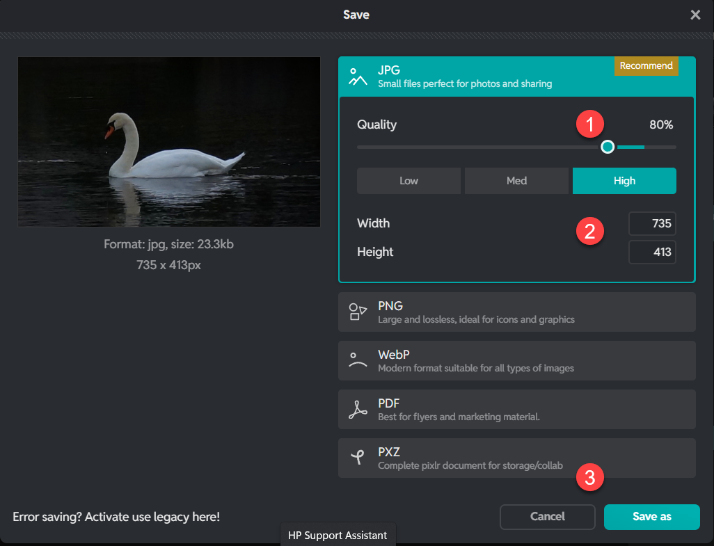Click the PNG shapes icon
Image resolution: width=714 pixels, height=546 pixels.
[357, 312]
